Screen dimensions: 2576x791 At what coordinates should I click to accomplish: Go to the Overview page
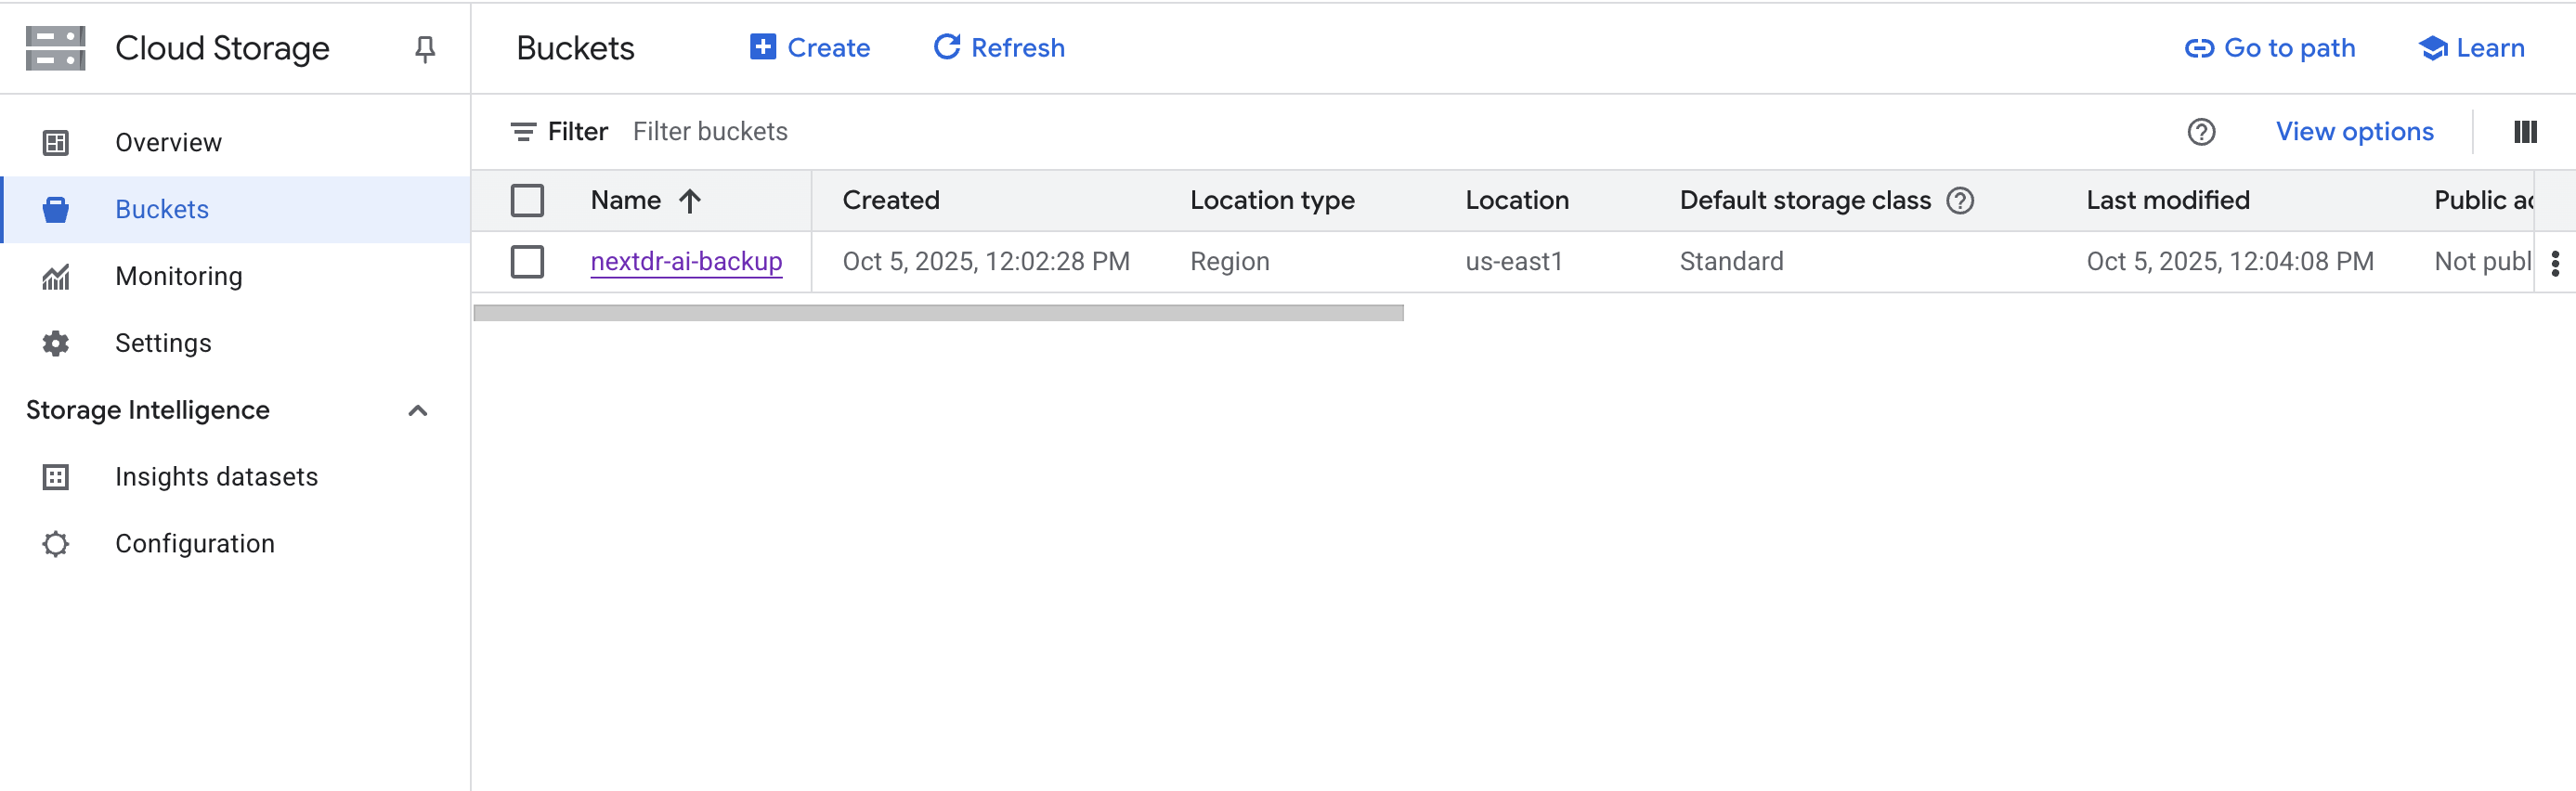coord(168,143)
